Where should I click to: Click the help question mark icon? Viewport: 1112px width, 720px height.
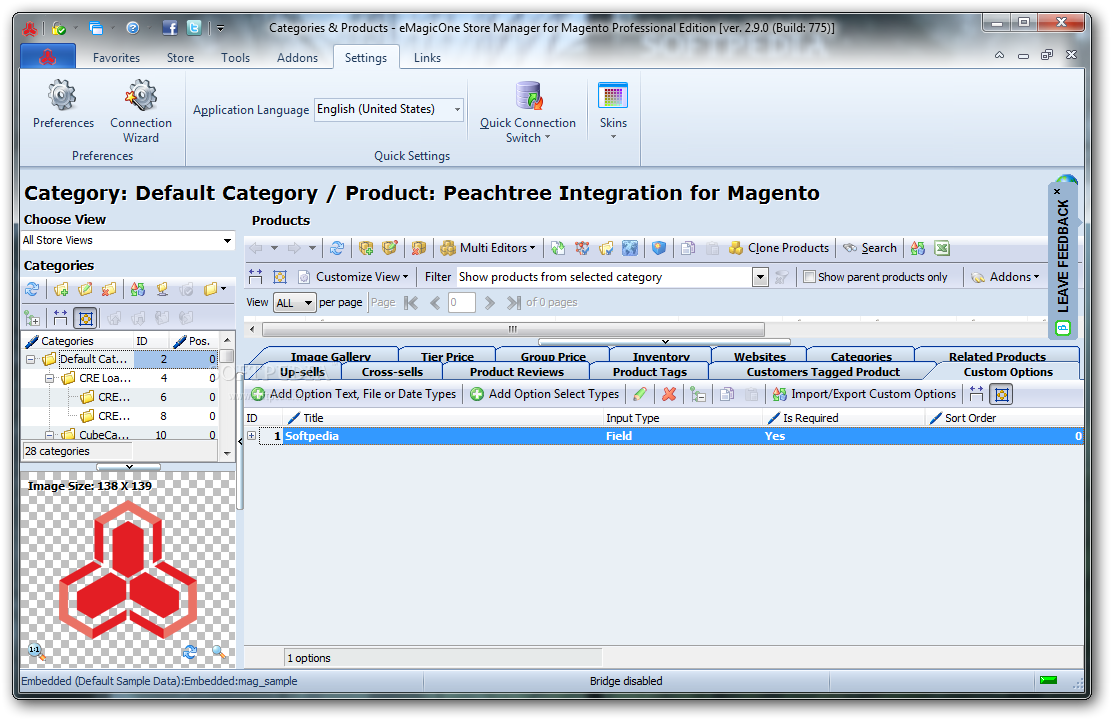point(133,28)
